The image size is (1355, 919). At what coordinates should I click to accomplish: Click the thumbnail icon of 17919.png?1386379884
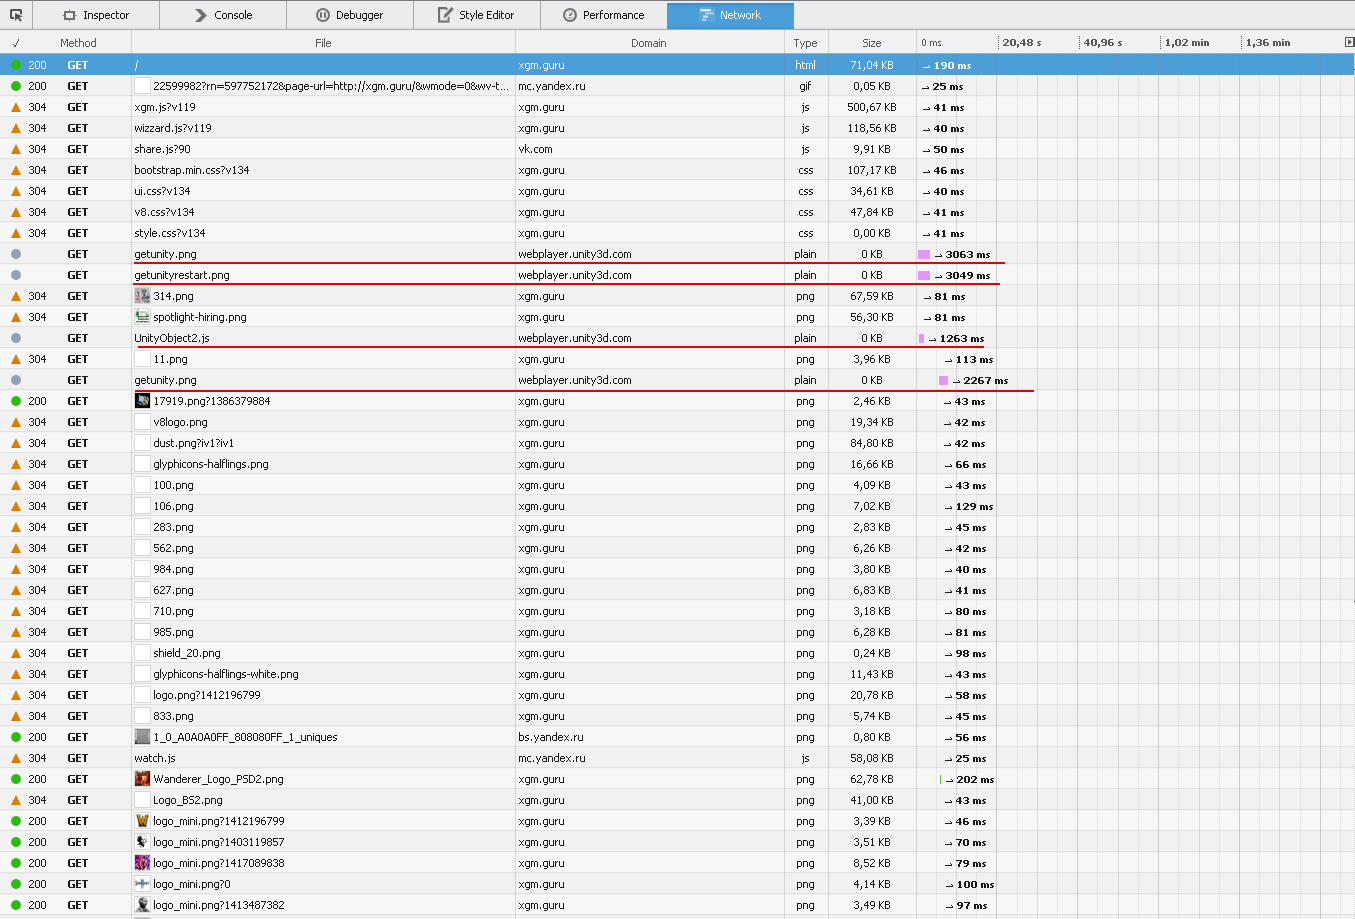tap(142, 401)
